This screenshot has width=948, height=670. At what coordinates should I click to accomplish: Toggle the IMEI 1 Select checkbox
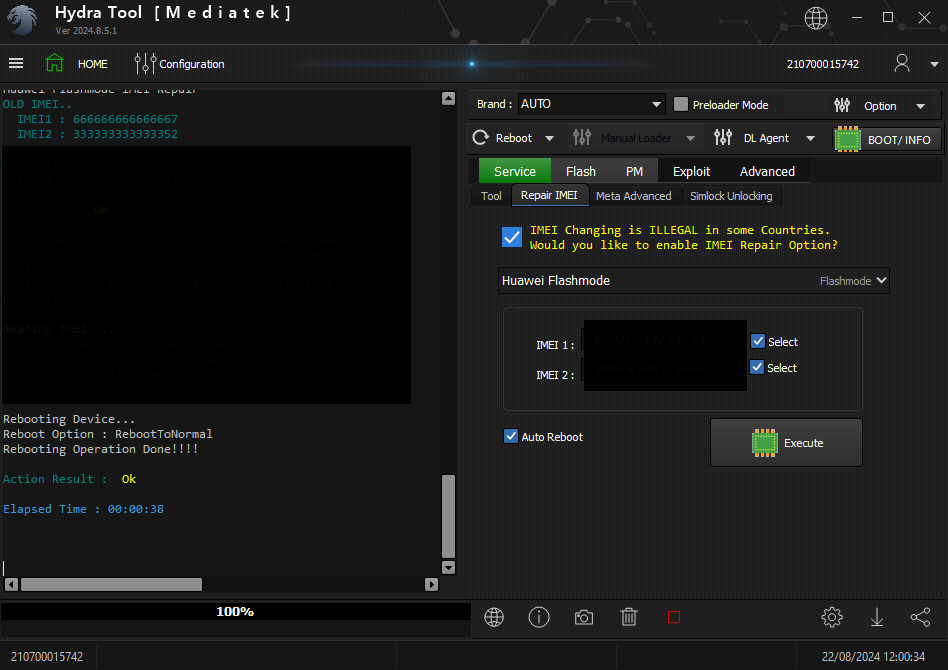pos(758,341)
